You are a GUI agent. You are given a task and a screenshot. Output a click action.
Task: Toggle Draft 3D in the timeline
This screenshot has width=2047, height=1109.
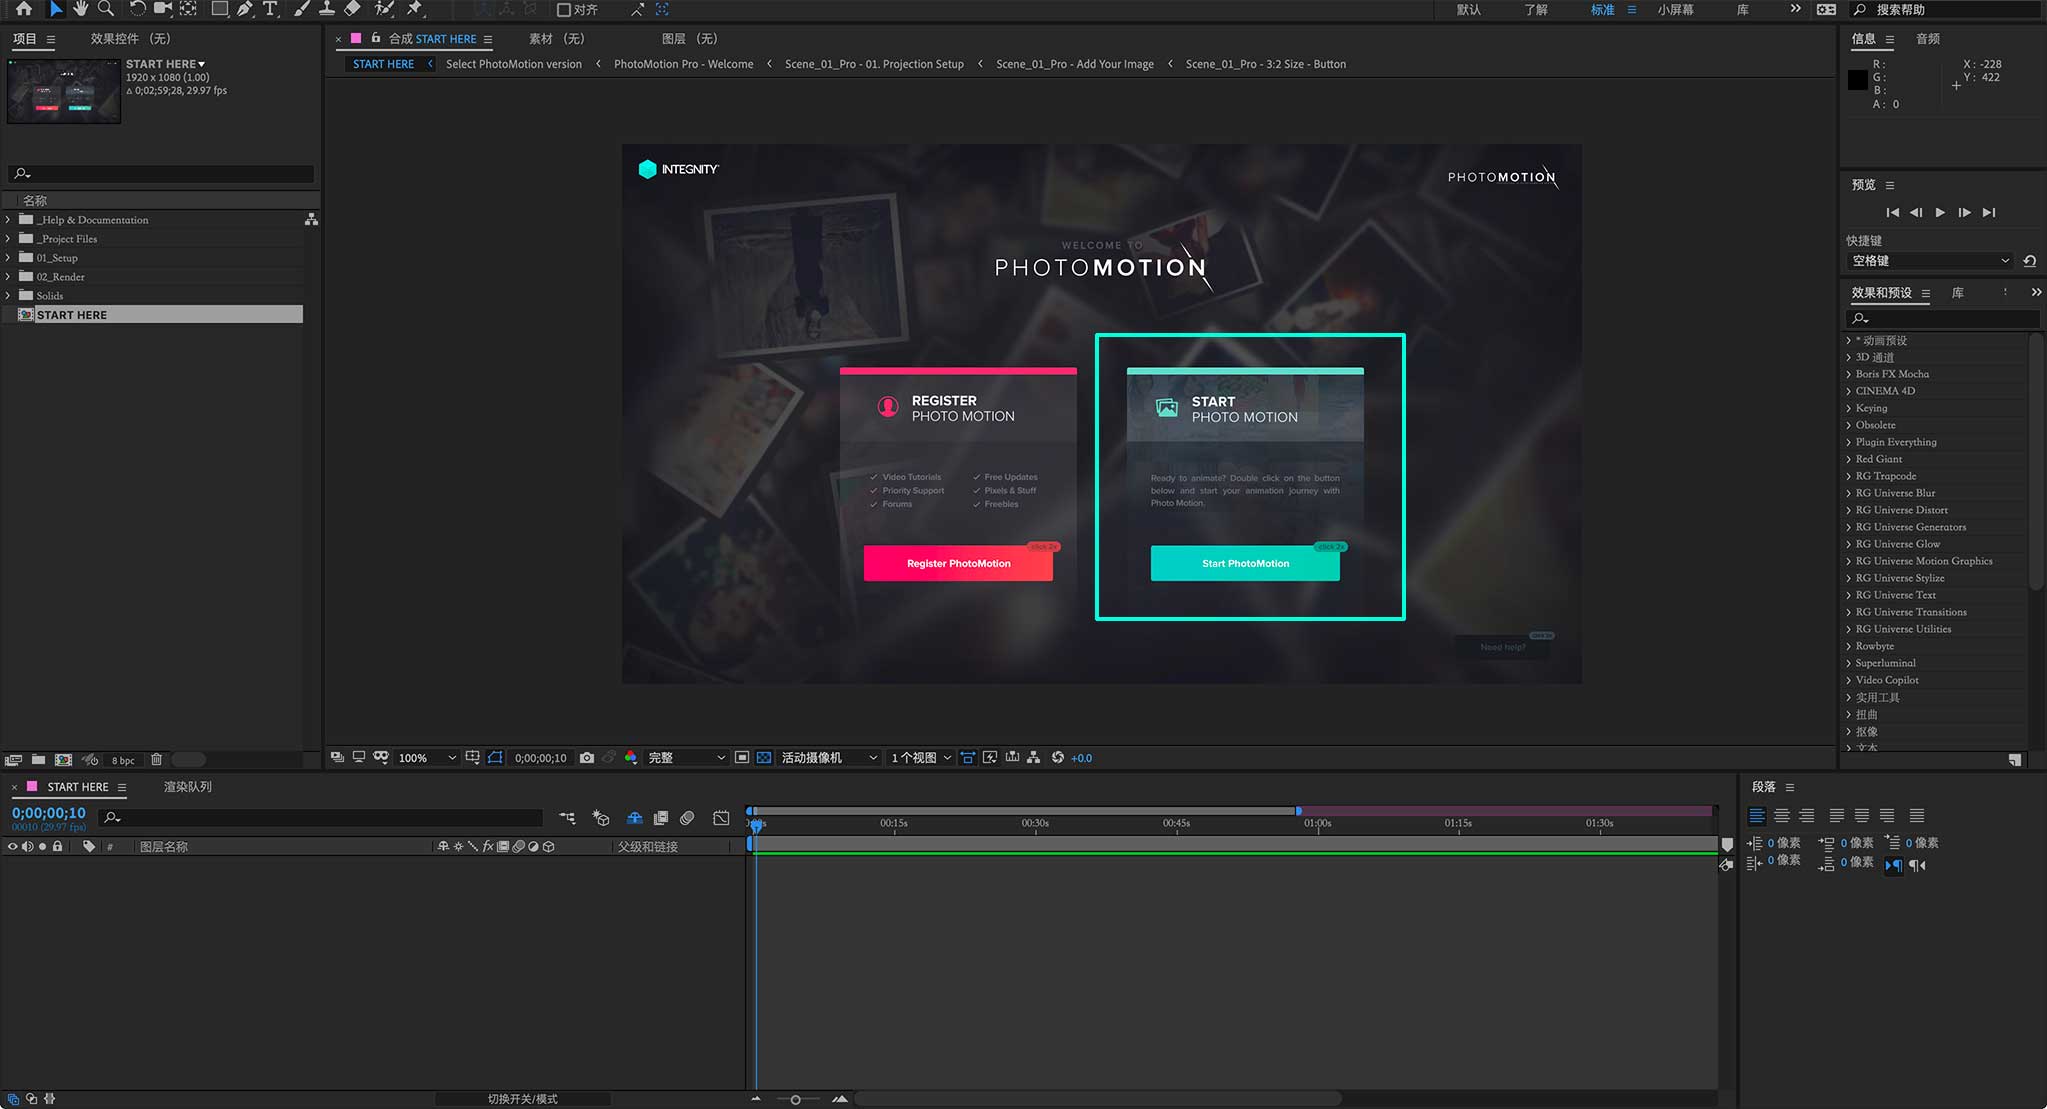pos(601,818)
